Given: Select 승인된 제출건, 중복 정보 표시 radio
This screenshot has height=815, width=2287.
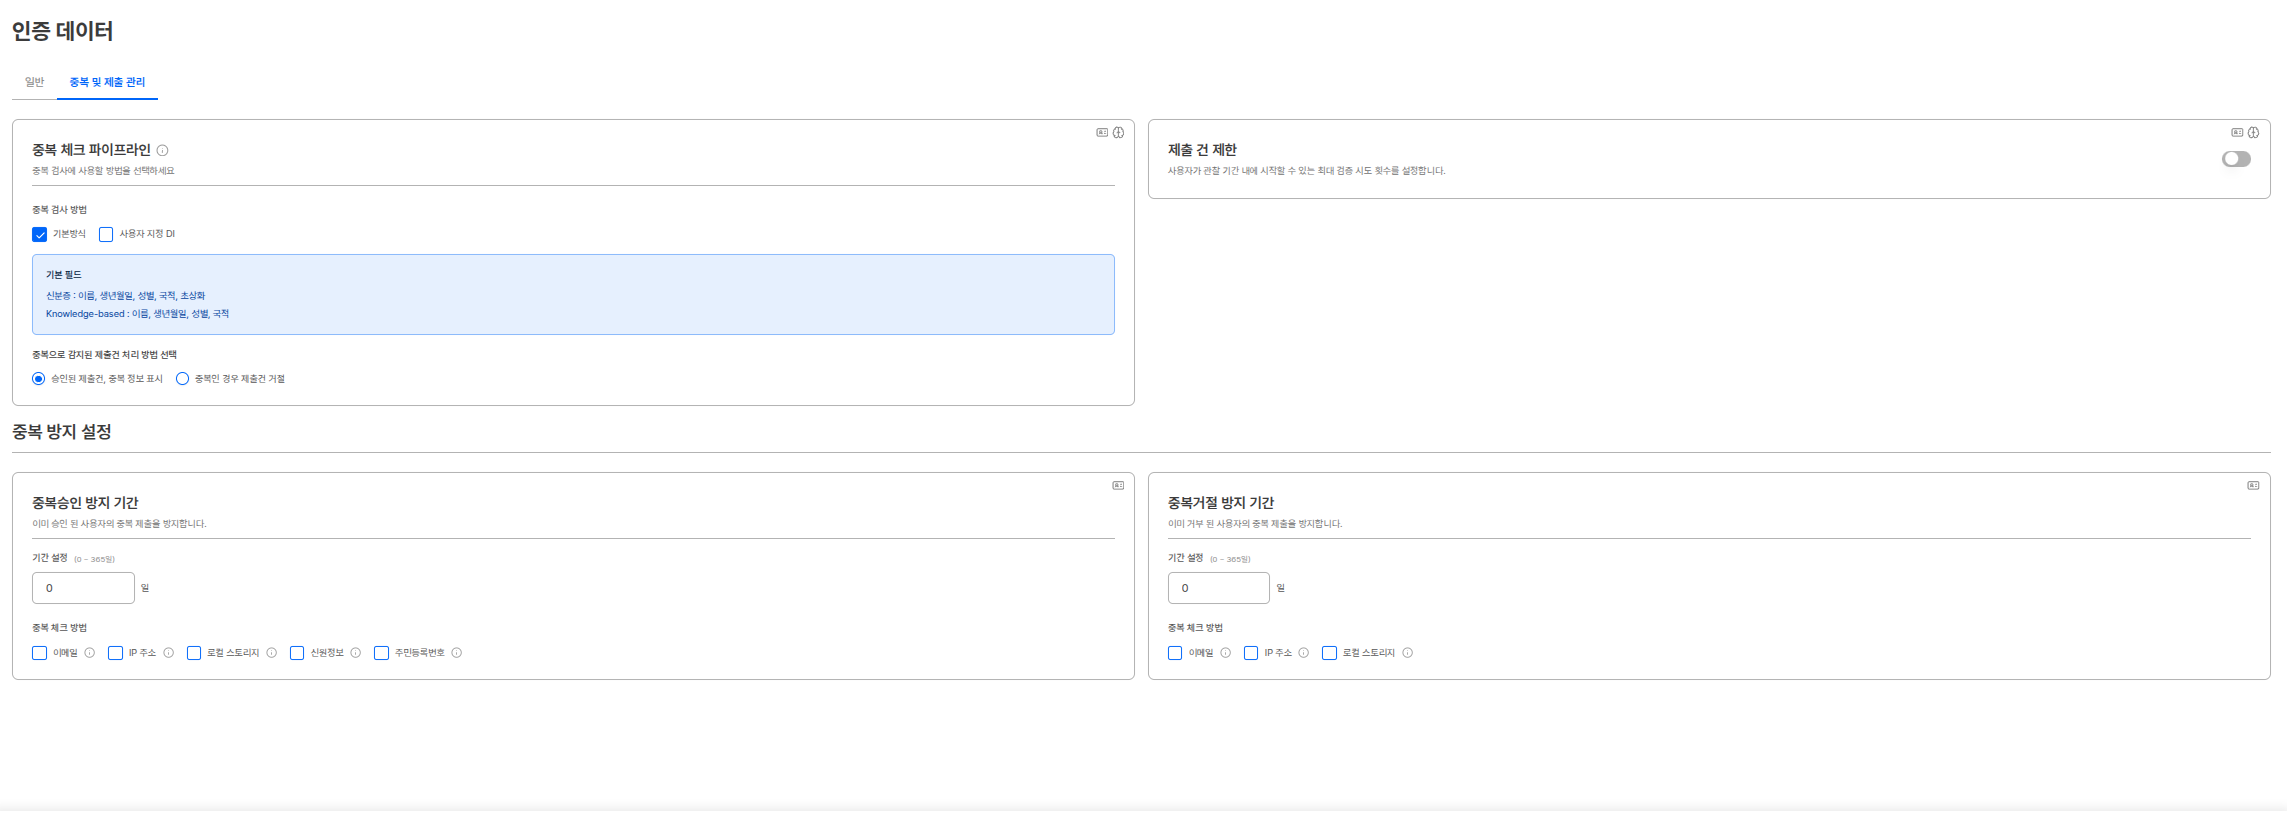Looking at the screenshot, I should (x=39, y=379).
